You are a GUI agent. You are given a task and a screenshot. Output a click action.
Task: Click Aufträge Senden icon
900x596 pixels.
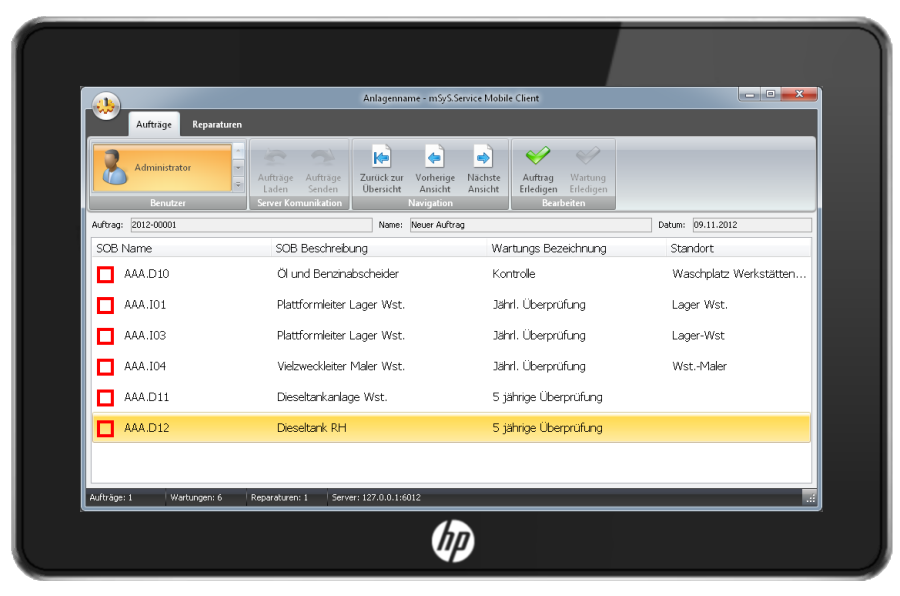point(322,168)
